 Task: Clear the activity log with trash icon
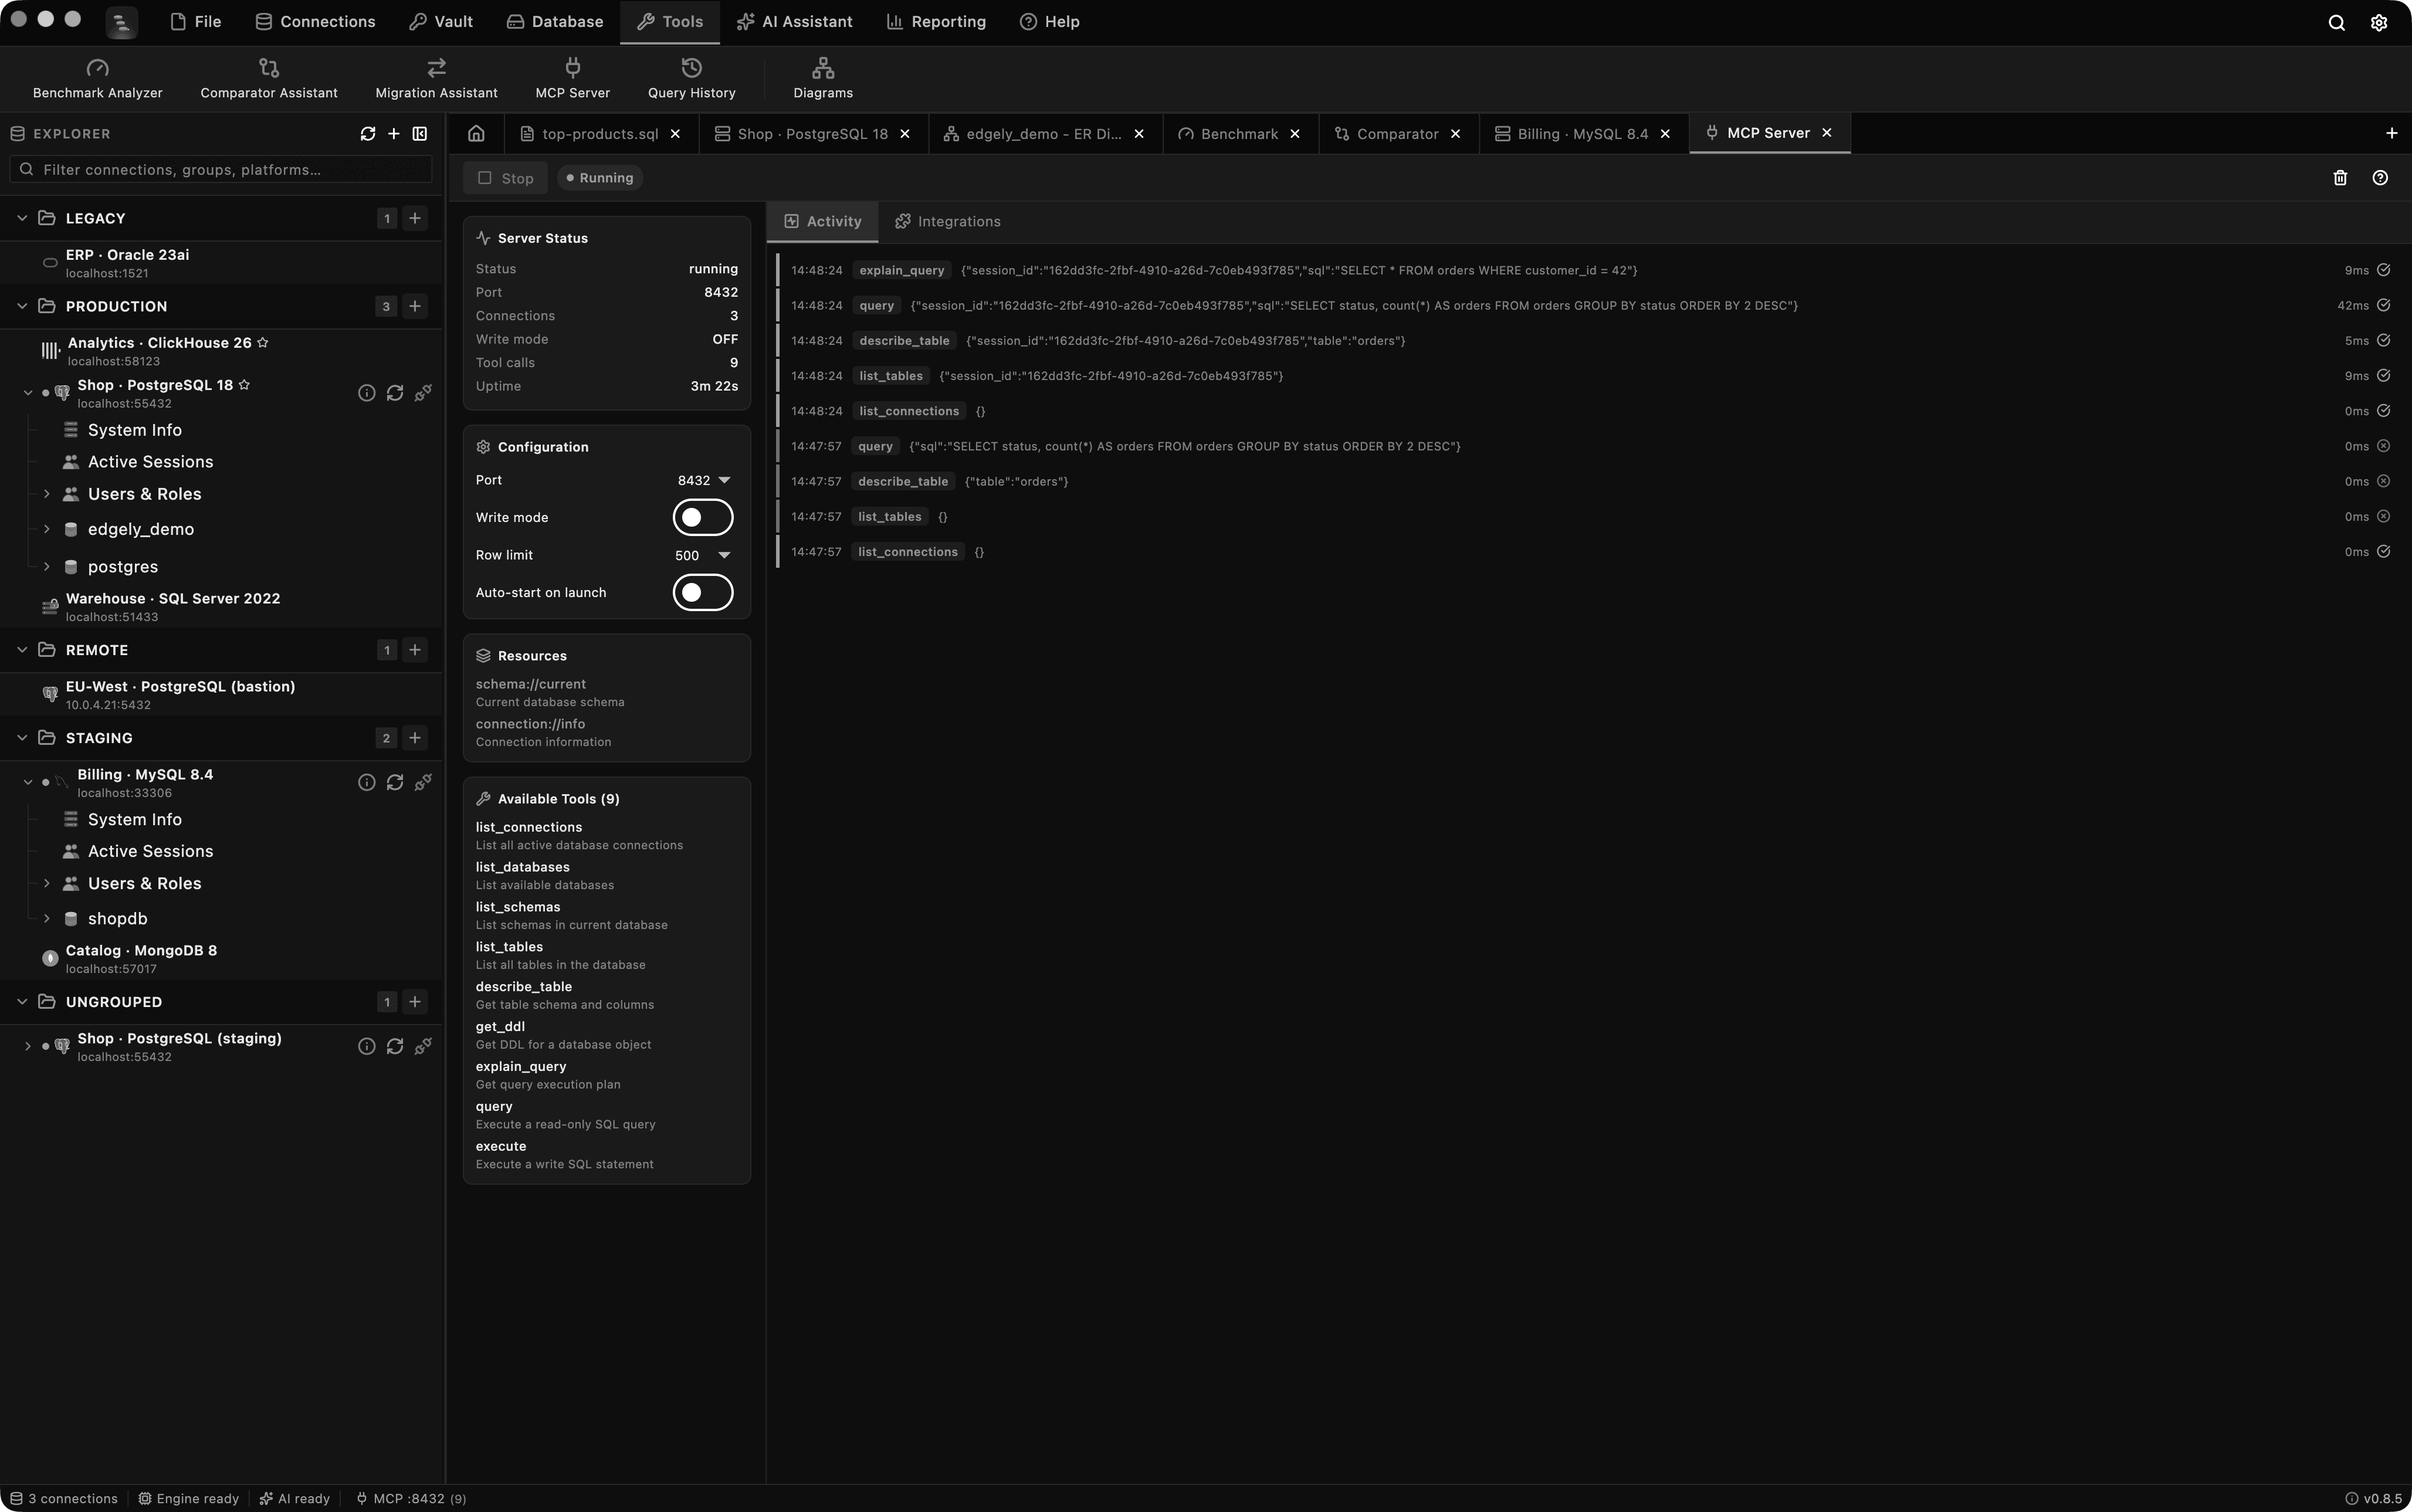point(2340,178)
